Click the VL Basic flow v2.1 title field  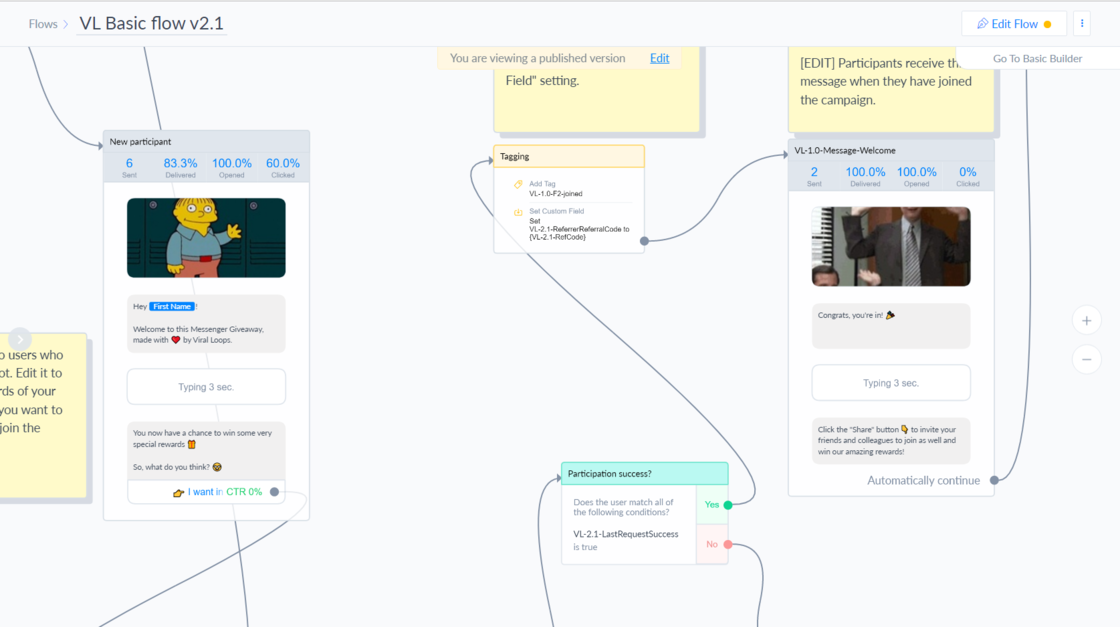(x=151, y=22)
